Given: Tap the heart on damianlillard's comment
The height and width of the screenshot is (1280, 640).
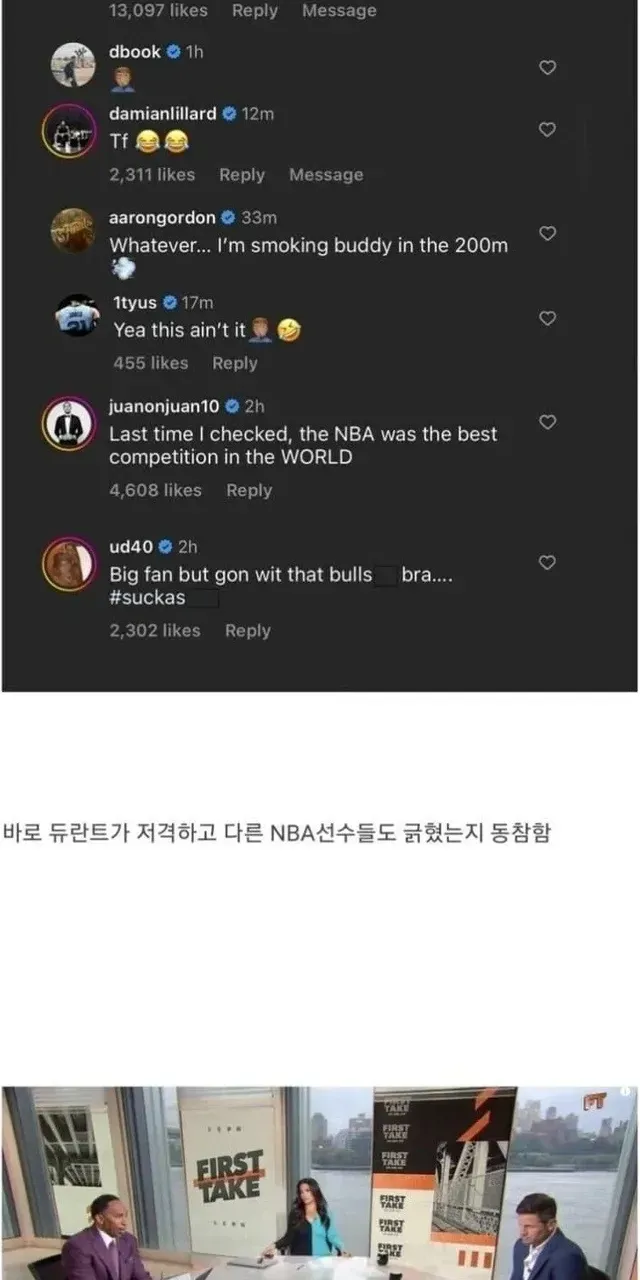Looking at the screenshot, I should [x=547, y=130].
